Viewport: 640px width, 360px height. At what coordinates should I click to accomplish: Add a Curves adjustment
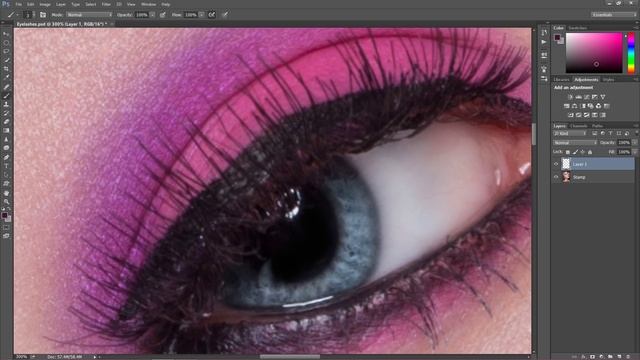click(587, 97)
